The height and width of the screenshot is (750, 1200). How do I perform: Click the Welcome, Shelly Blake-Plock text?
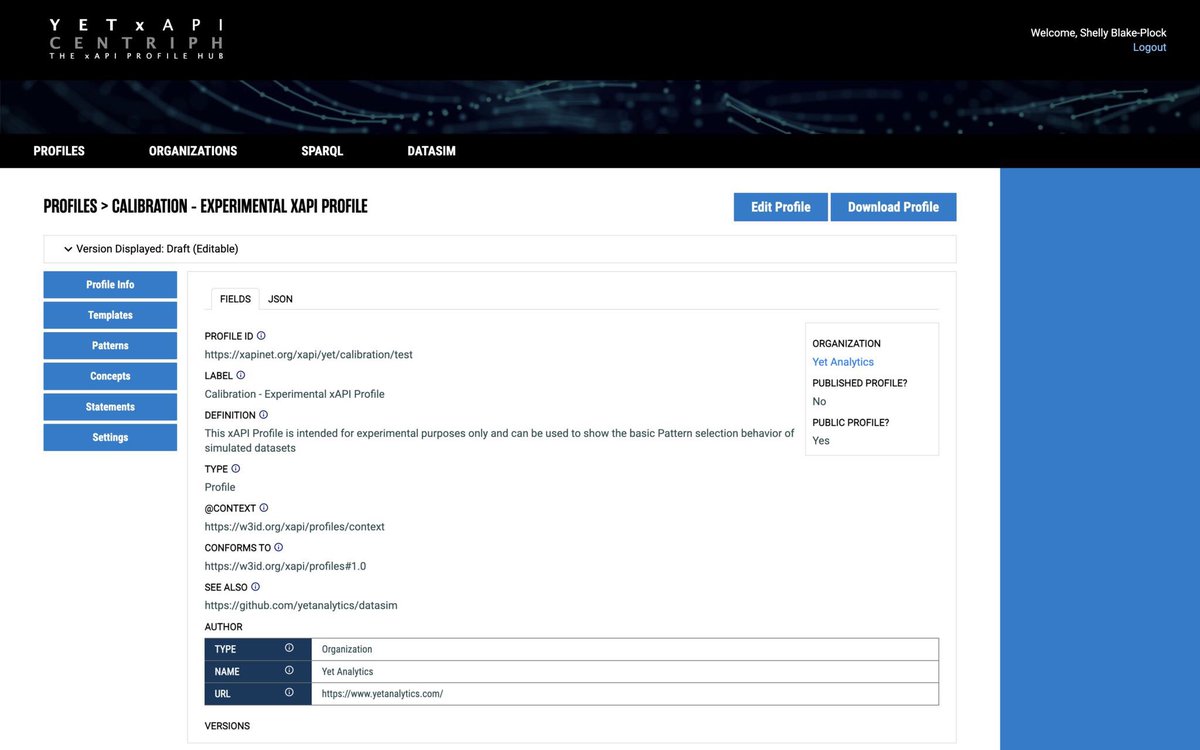pyautogui.click(x=1099, y=33)
